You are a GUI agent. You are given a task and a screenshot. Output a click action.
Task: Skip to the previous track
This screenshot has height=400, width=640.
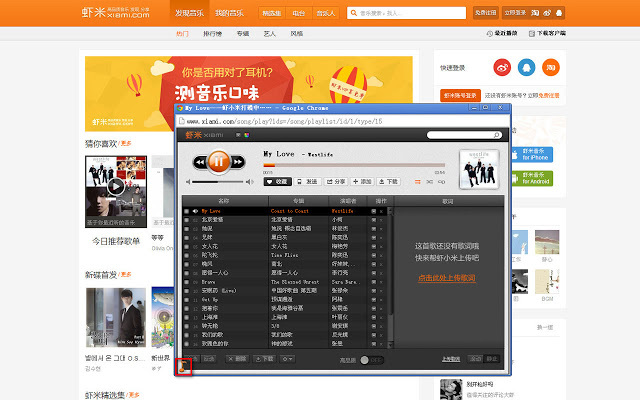pyautogui.click(x=200, y=162)
